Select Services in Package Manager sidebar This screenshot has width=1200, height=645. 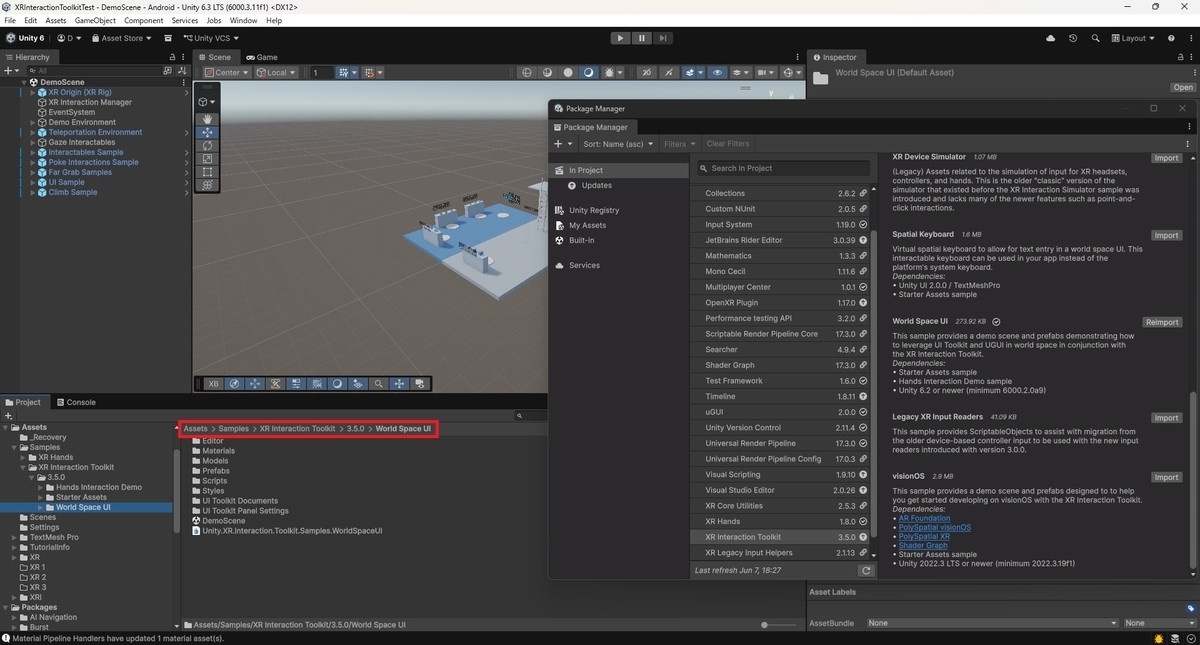pos(584,265)
